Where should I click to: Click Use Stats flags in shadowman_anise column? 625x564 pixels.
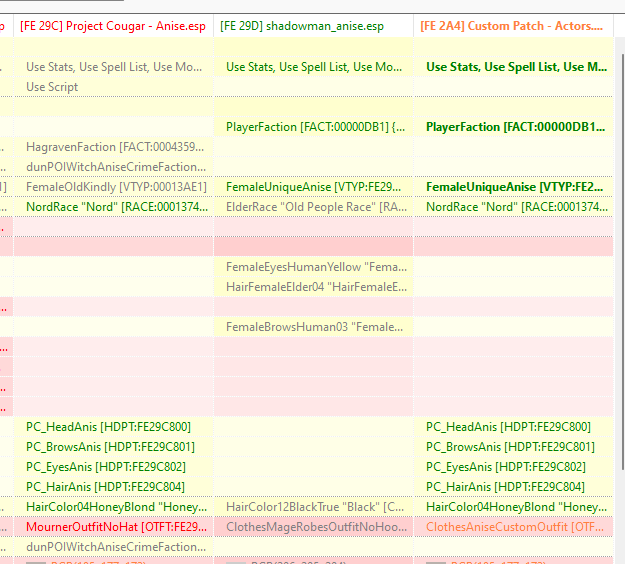pos(313,67)
